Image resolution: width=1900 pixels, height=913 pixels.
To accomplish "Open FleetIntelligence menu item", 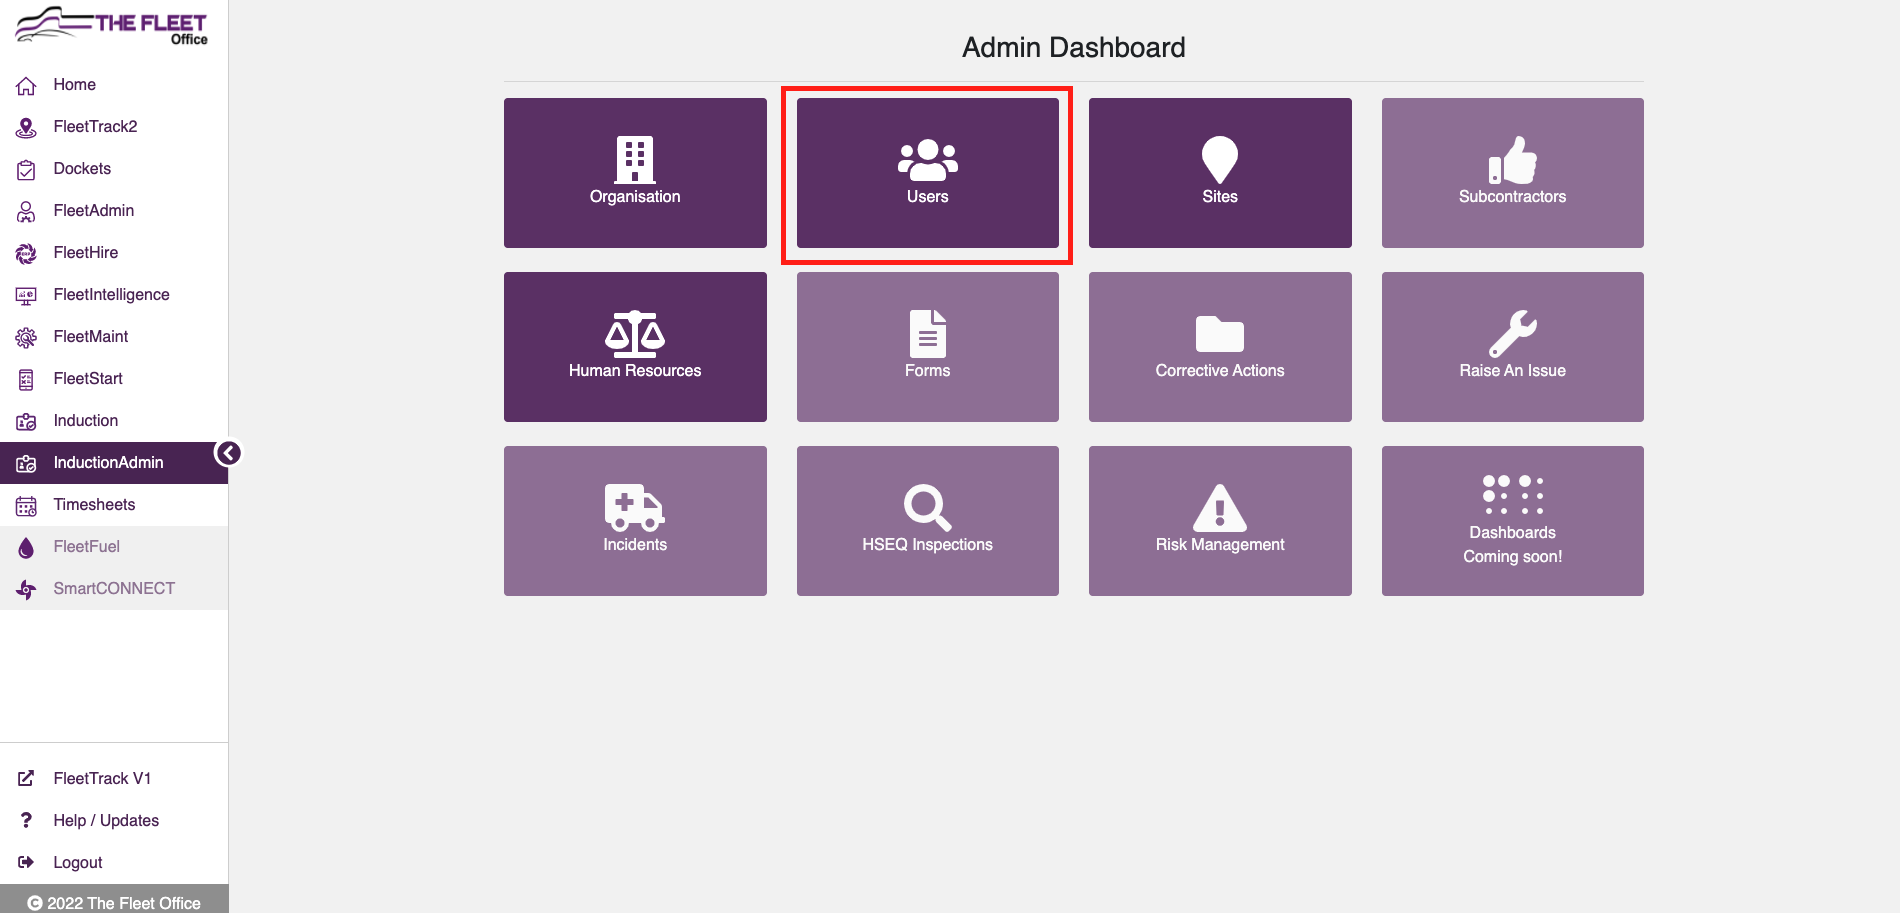I will (114, 295).
